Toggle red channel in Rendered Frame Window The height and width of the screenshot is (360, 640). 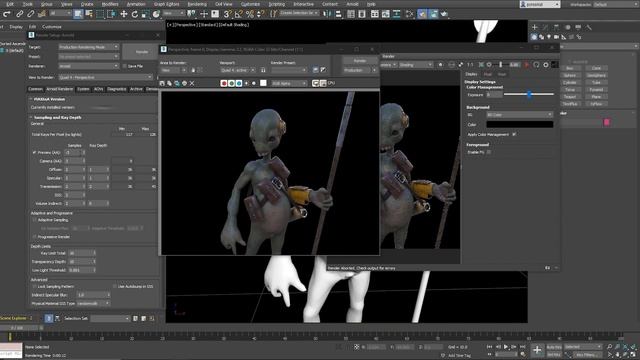click(x=224, y=83)
